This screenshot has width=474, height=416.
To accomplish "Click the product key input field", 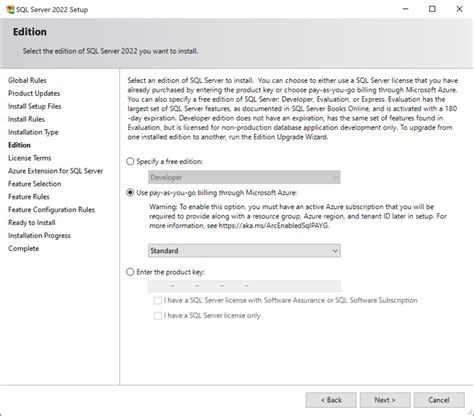I will (x=244, y=286).
